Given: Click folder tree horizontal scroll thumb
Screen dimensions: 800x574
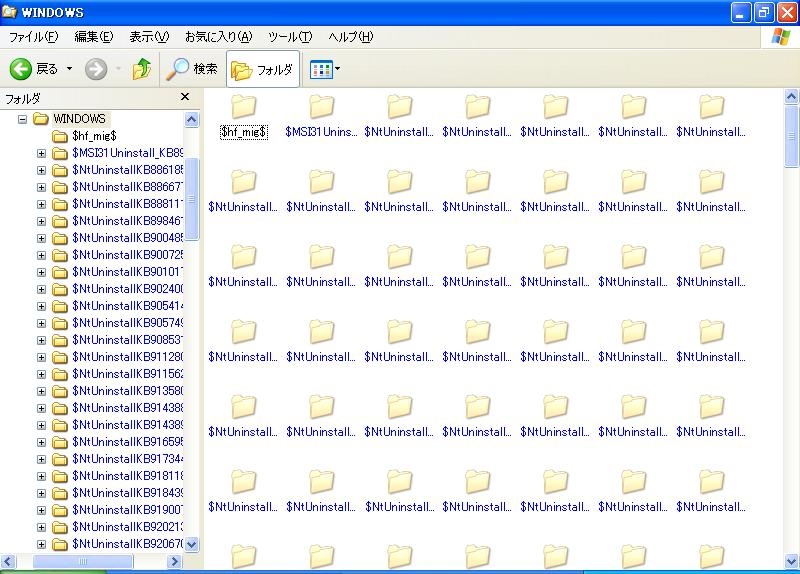Looking at the screenshot, I should [83, 562].
